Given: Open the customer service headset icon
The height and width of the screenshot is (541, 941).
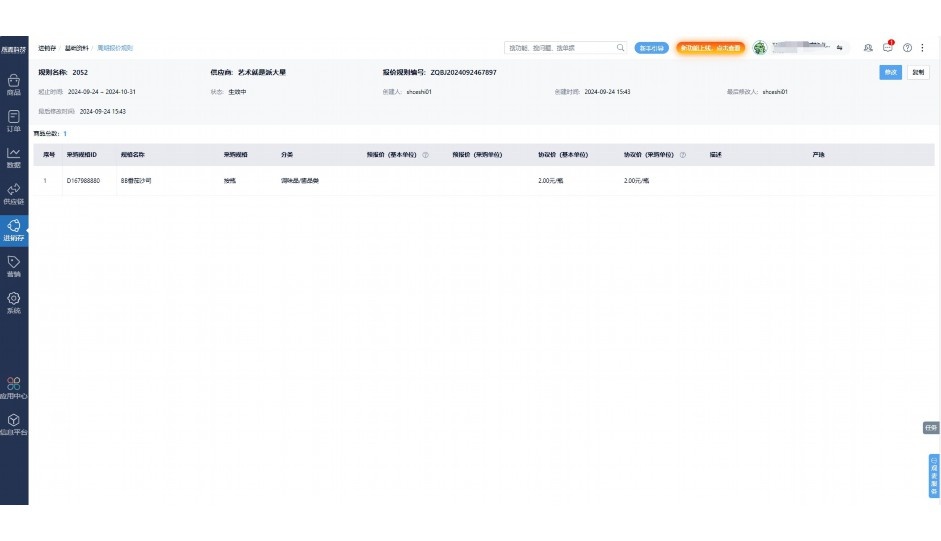Looking at the screenshot, I should point(868,48).
